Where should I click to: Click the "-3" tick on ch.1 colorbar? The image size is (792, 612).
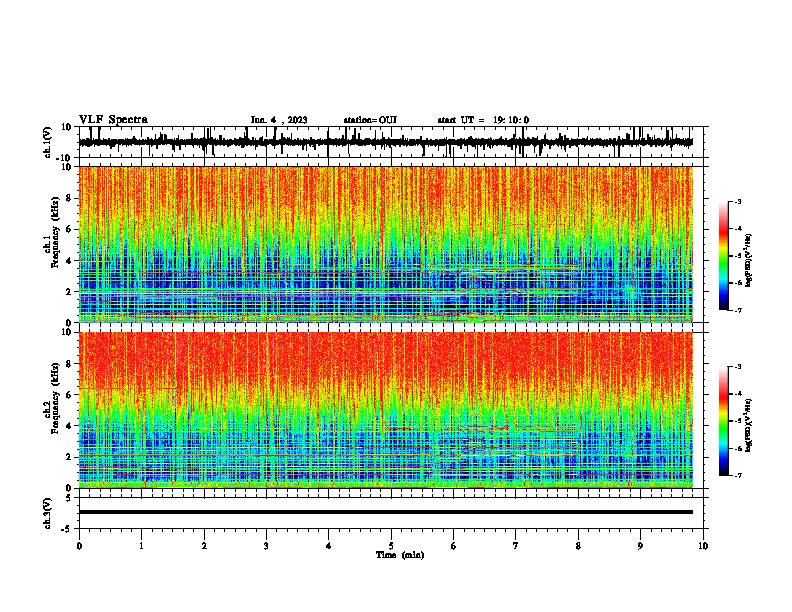click(x=738, y=201)
